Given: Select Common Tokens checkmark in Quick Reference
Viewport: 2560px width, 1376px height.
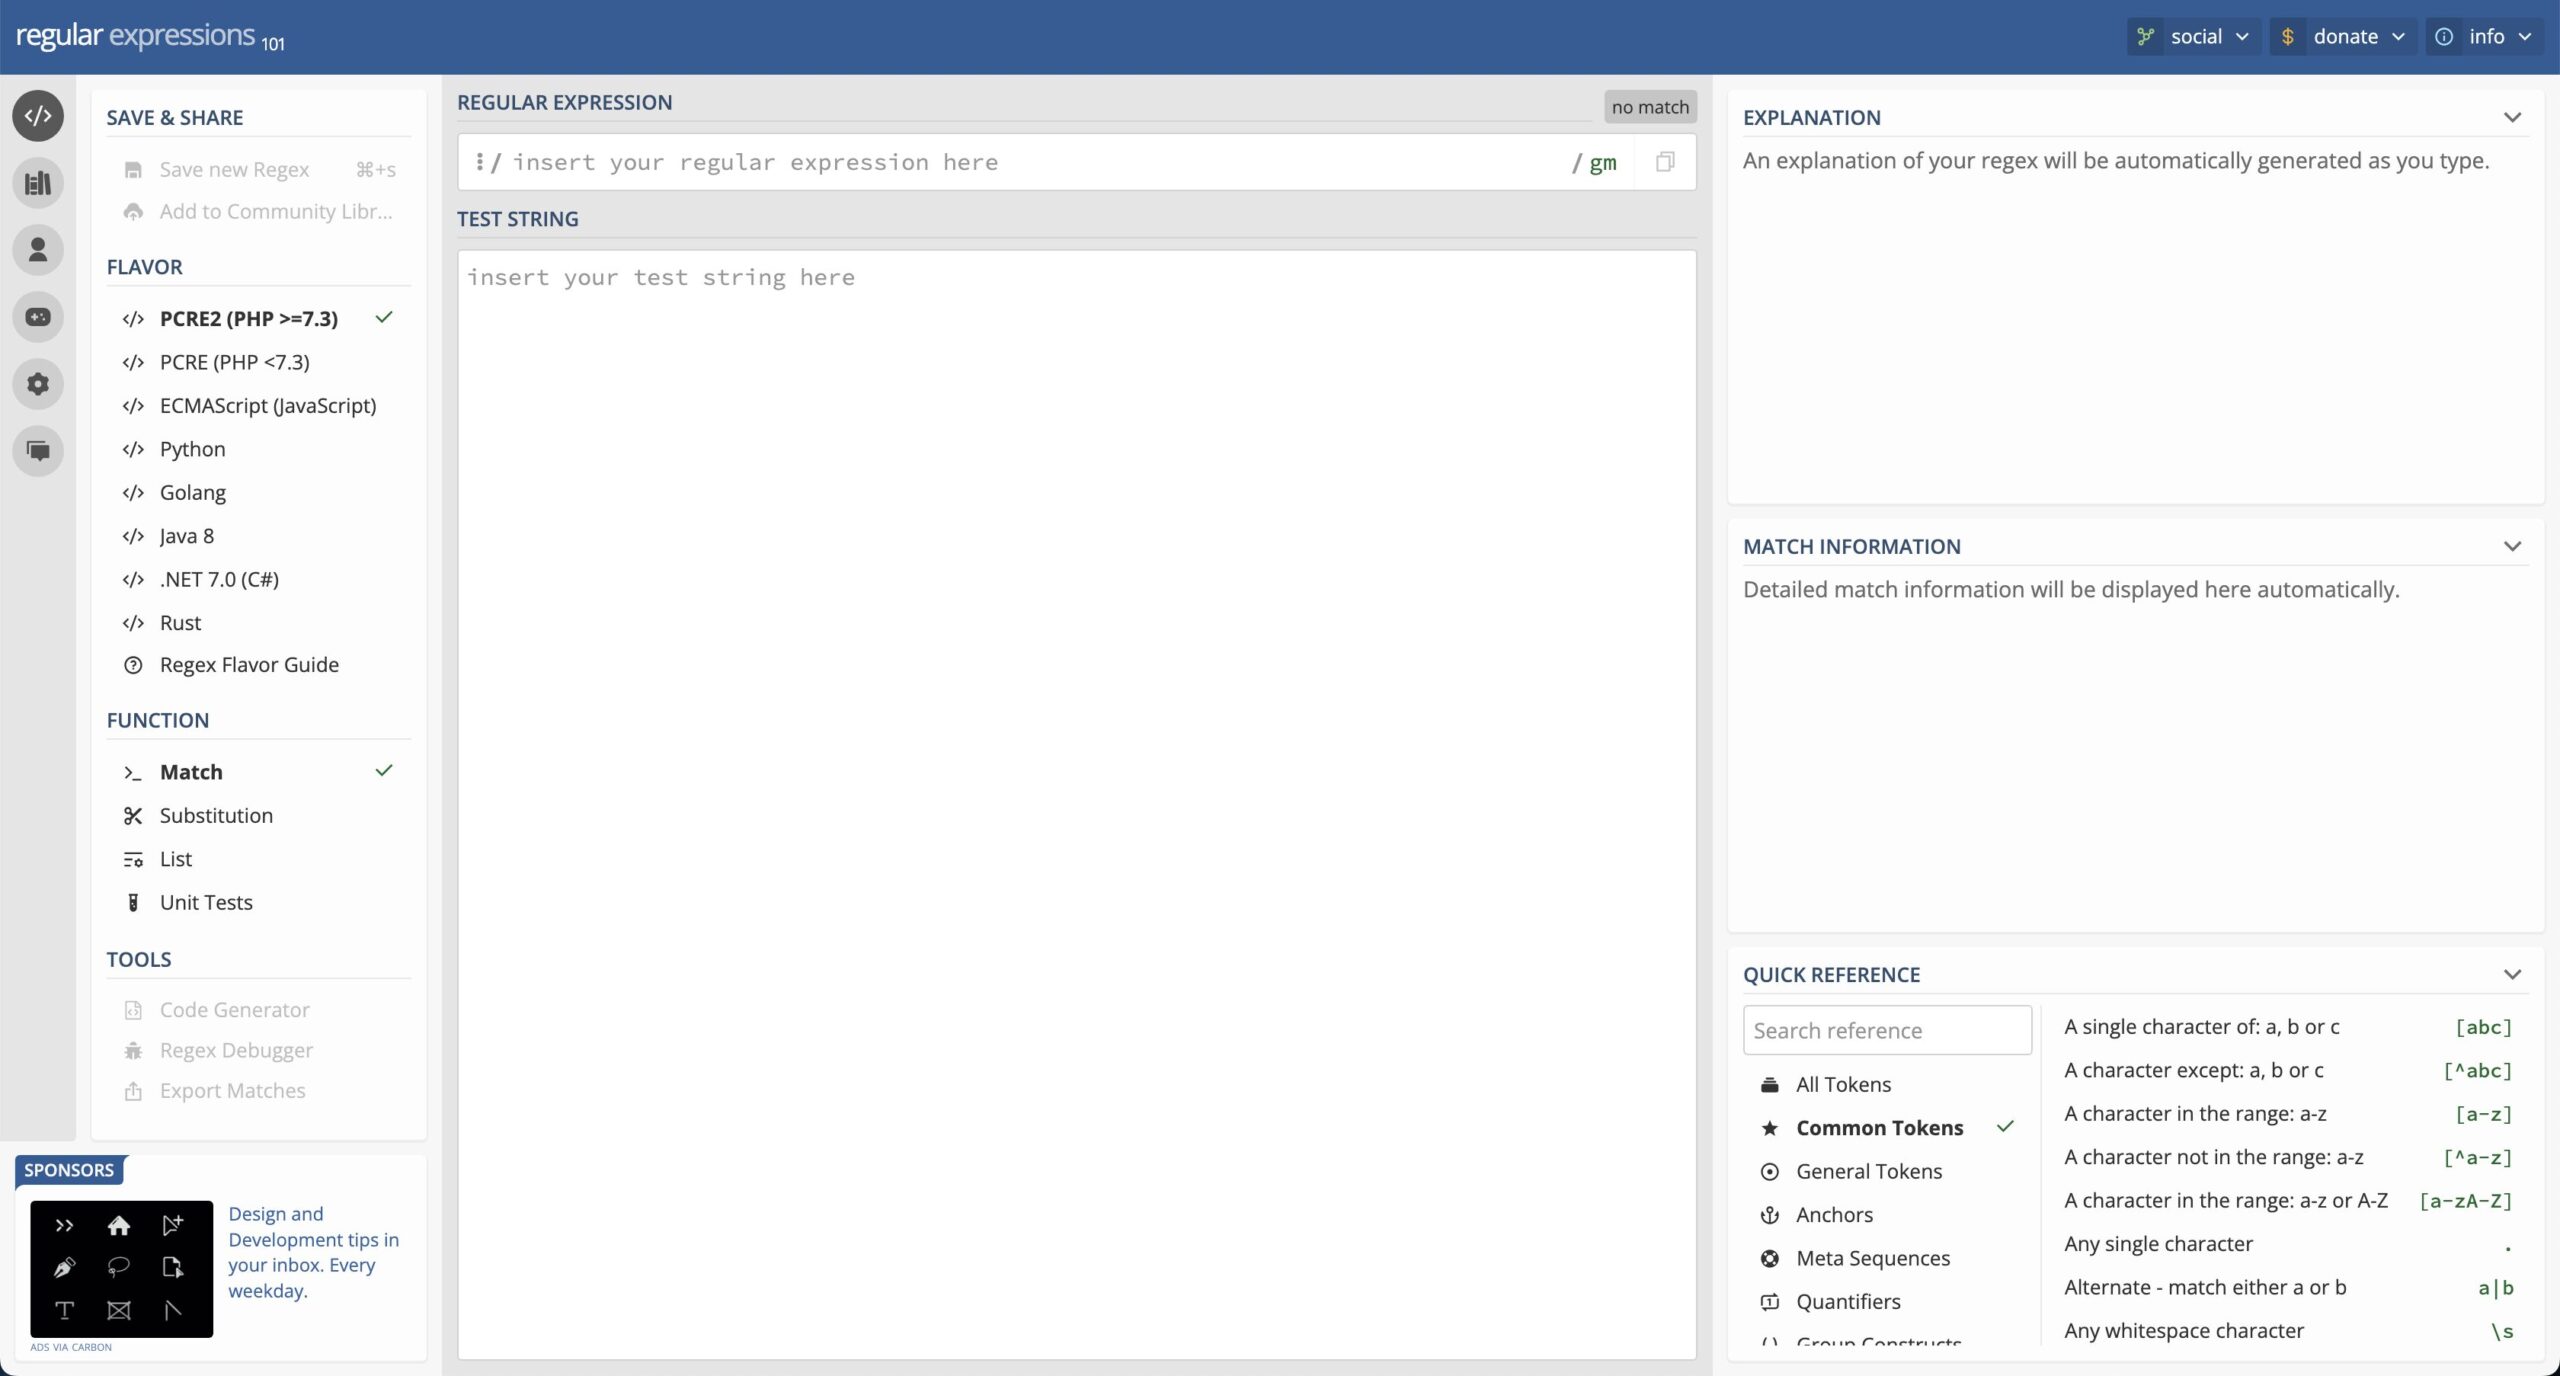Looking at the screenshot, I should pyautogui.click(x=2004, y=1127).
